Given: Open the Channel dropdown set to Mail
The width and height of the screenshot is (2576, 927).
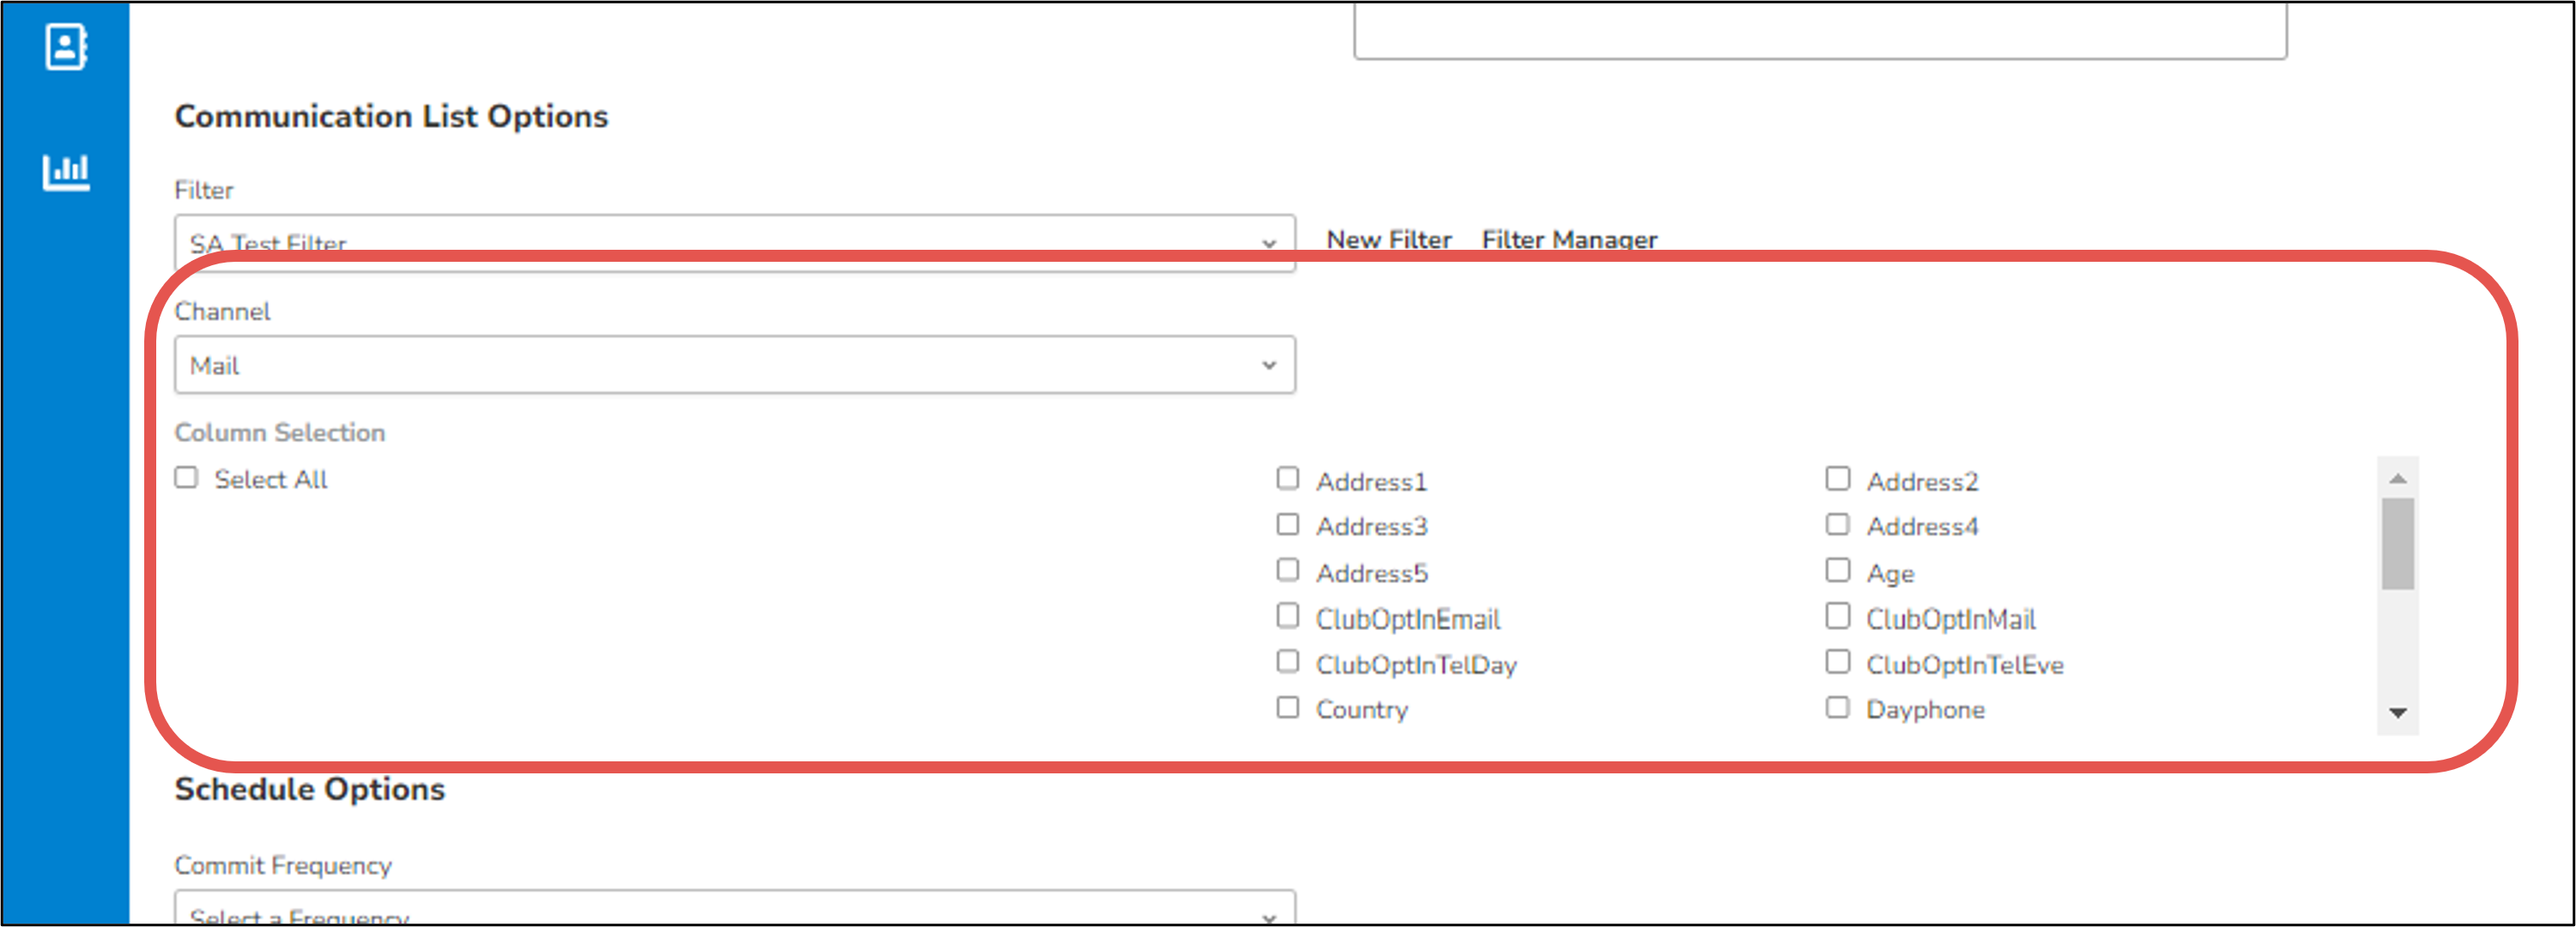Looking at the screenshot, I should (735, 365).
